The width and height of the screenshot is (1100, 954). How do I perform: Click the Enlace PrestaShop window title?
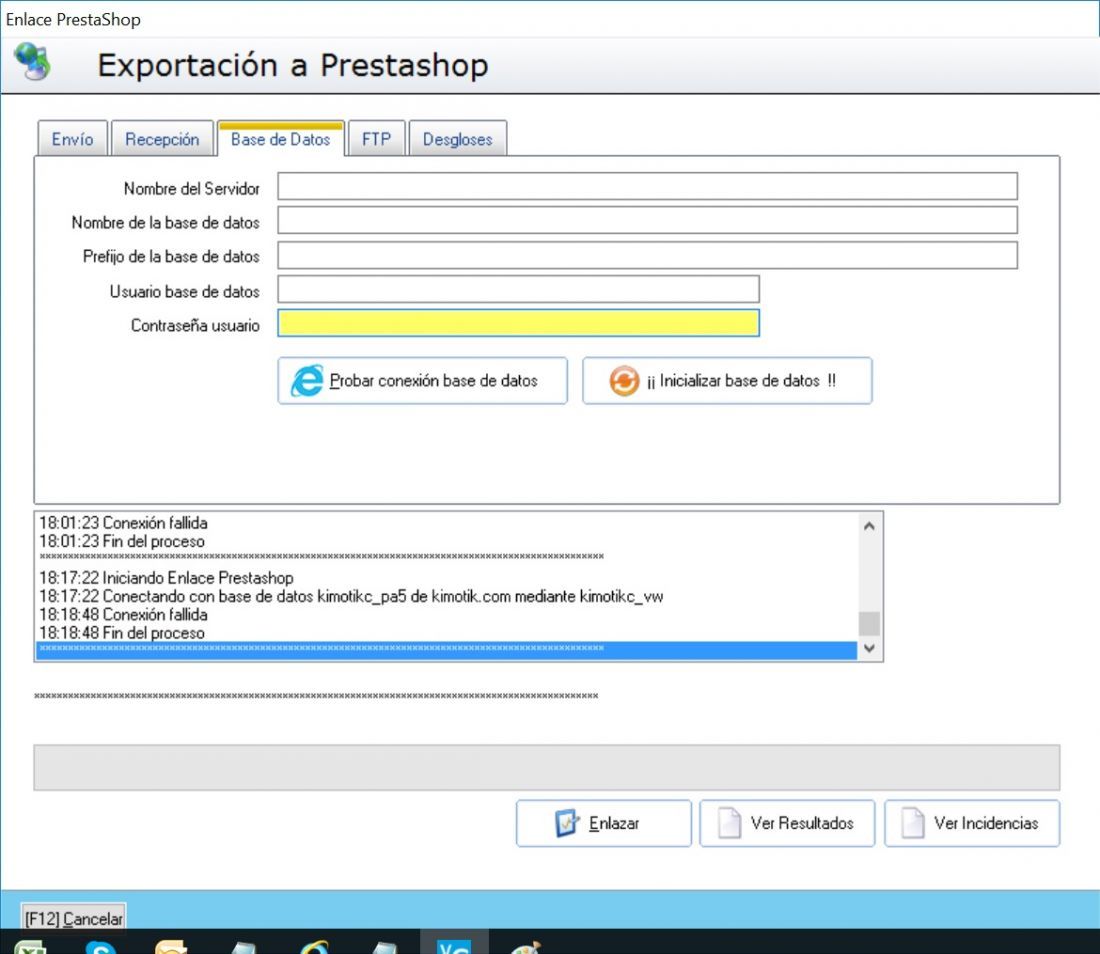tap(73, 19)
